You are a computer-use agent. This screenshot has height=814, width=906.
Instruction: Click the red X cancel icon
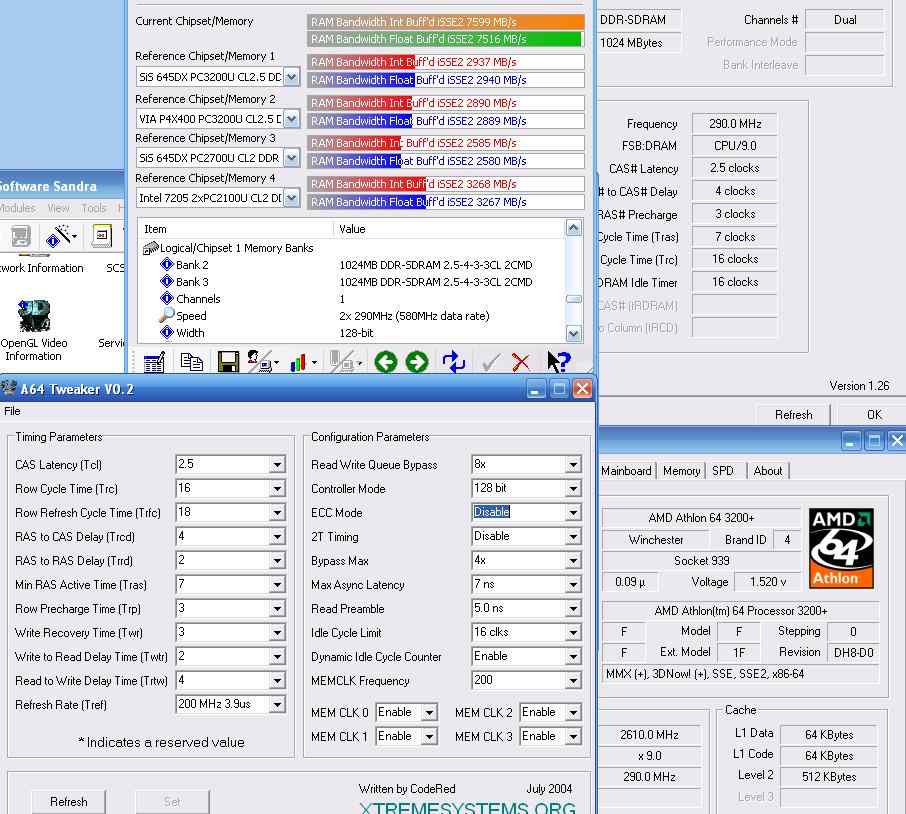(x=521, y=363)
